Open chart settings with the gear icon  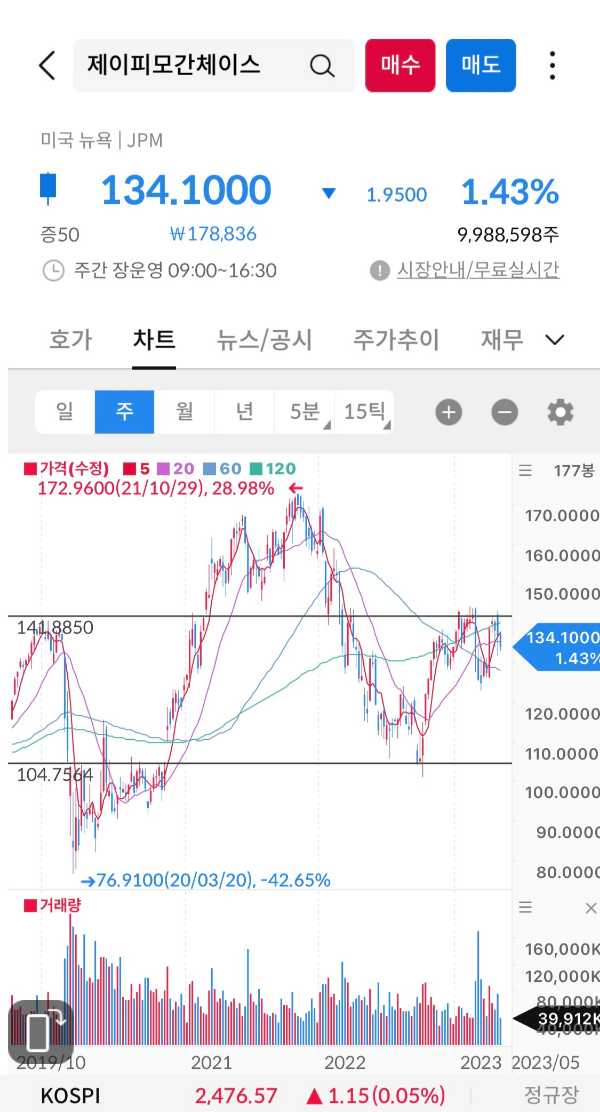560,412
